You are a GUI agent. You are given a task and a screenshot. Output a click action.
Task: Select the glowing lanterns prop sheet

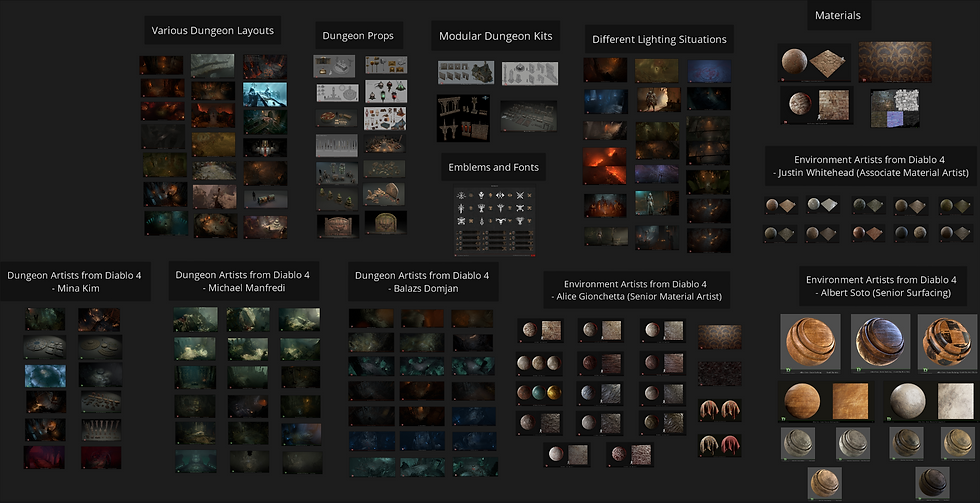coord(386,92)
